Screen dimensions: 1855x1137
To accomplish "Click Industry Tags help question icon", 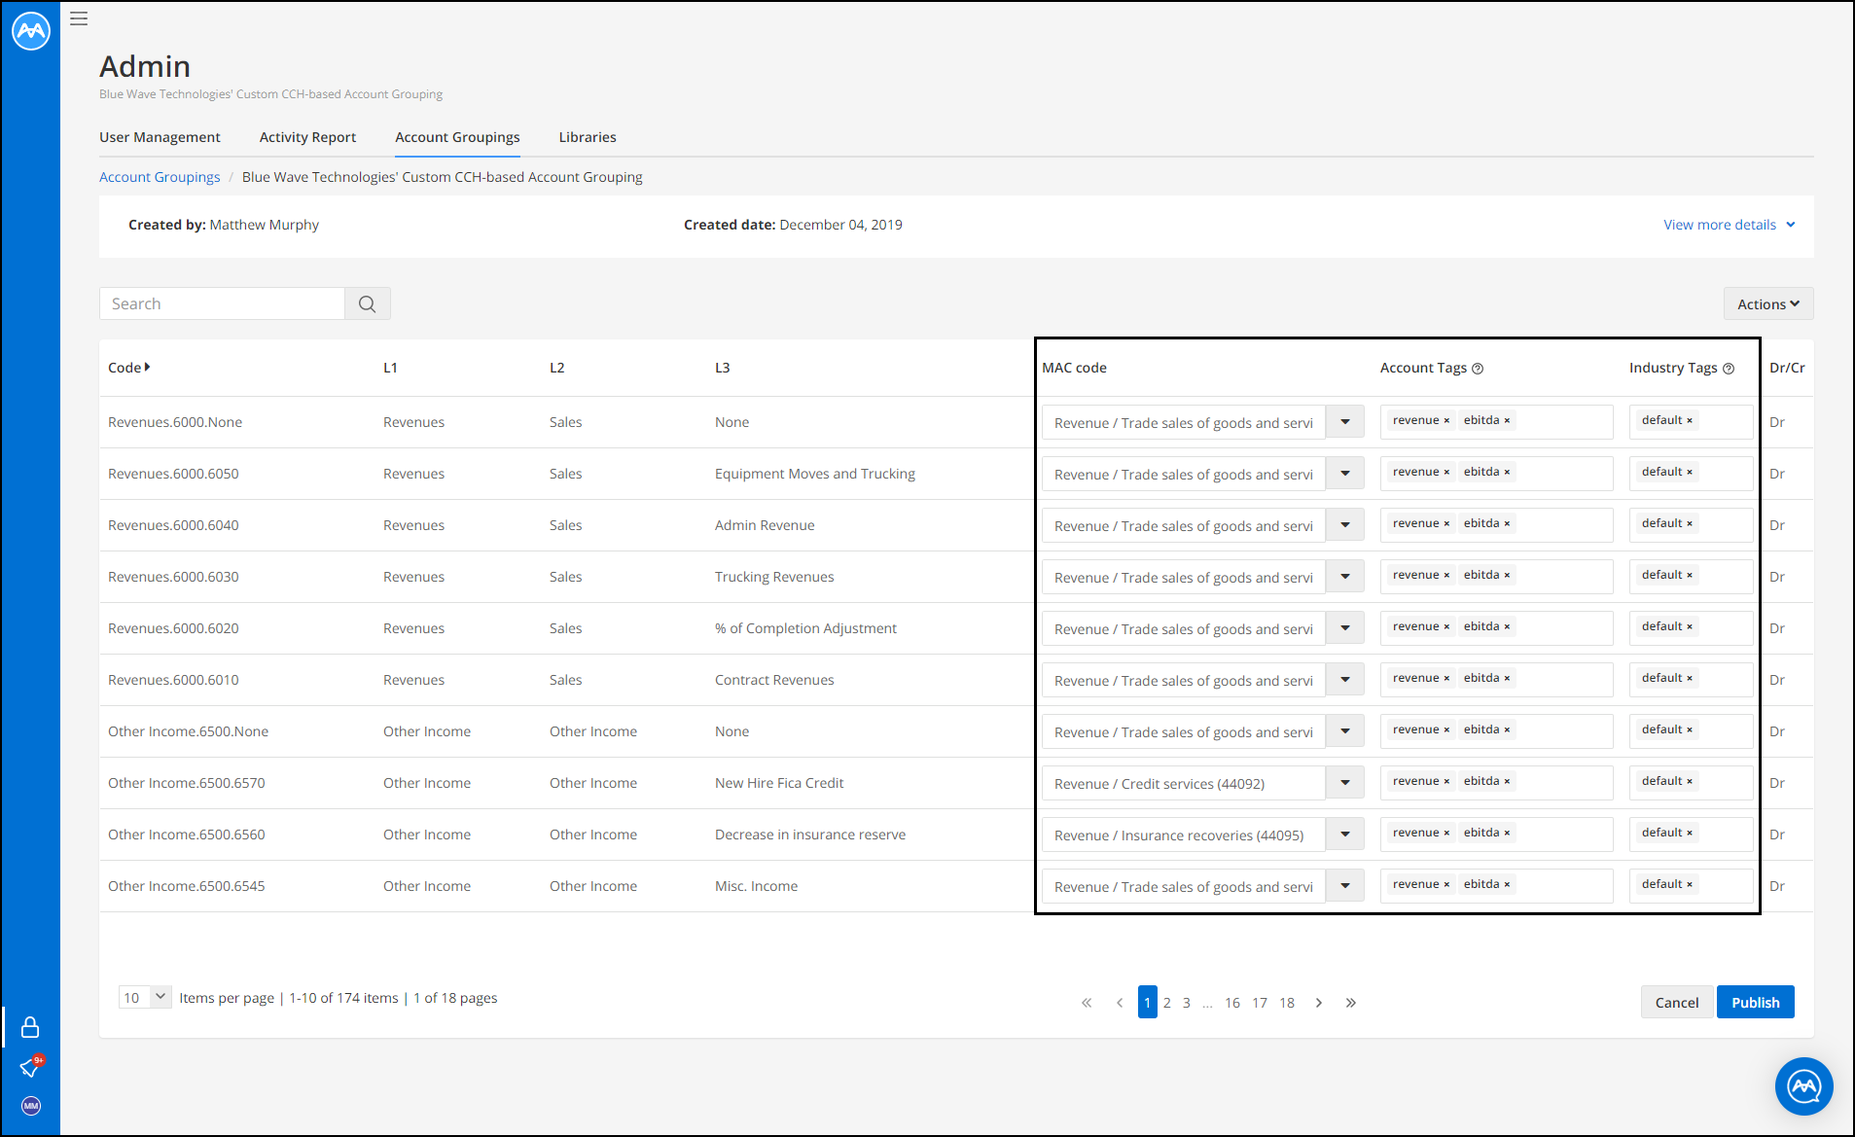I will point(1728,369).
